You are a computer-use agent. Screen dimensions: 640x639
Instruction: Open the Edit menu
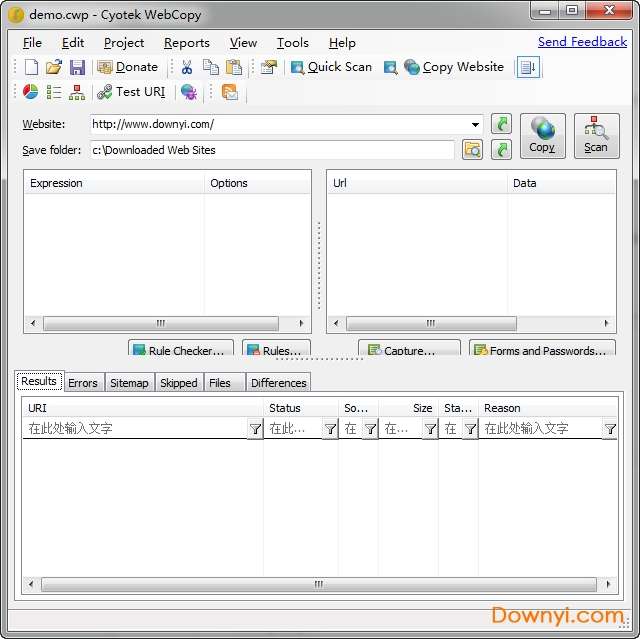coord(73,43)
